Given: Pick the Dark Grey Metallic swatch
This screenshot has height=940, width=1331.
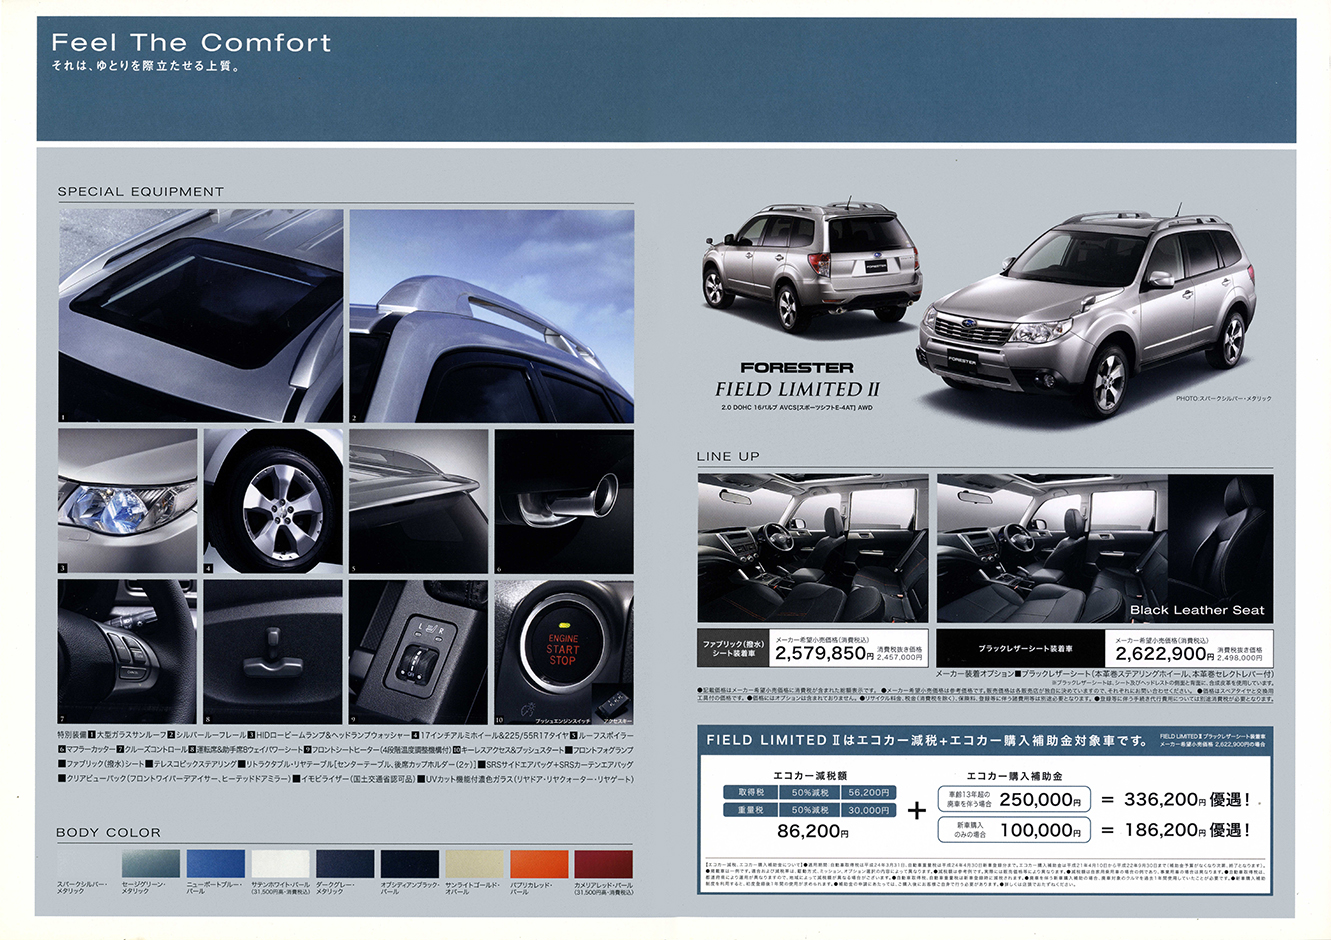Looking at the screenshot, I should tap(345, 863).
